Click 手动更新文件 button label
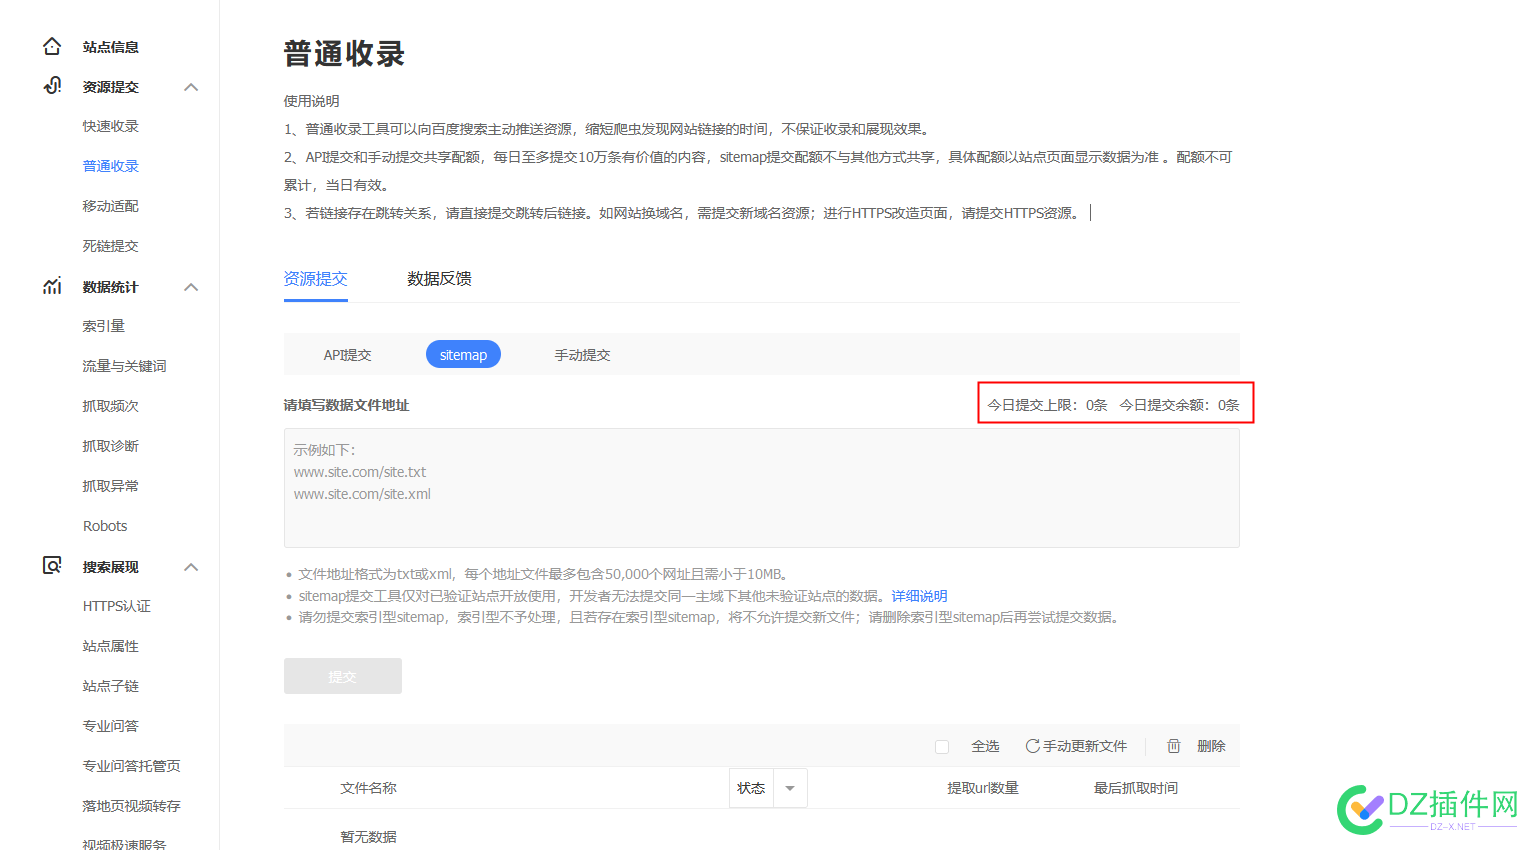The image size is (1537, 850). (x=1085, y=746)
